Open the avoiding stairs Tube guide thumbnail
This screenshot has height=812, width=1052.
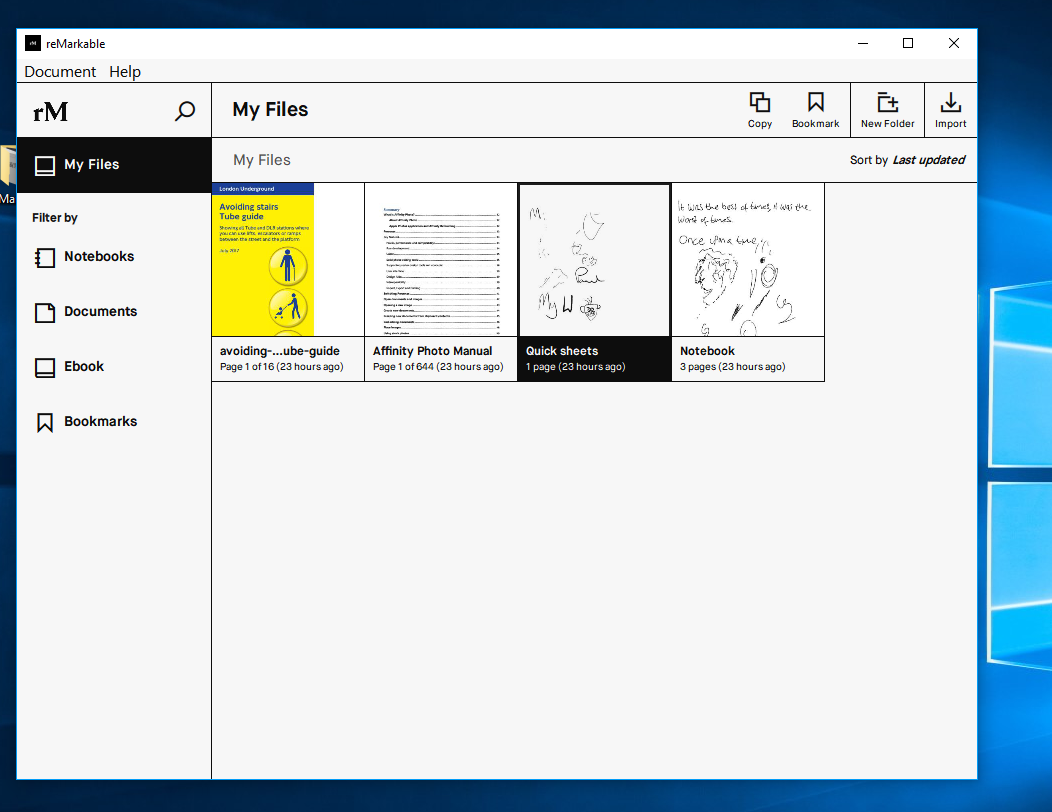tap(264, 260)
